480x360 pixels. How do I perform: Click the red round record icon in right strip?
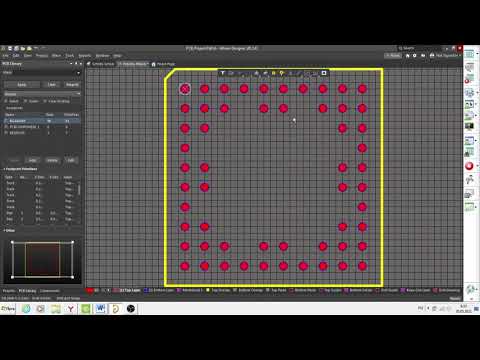(x=469, y=166)
